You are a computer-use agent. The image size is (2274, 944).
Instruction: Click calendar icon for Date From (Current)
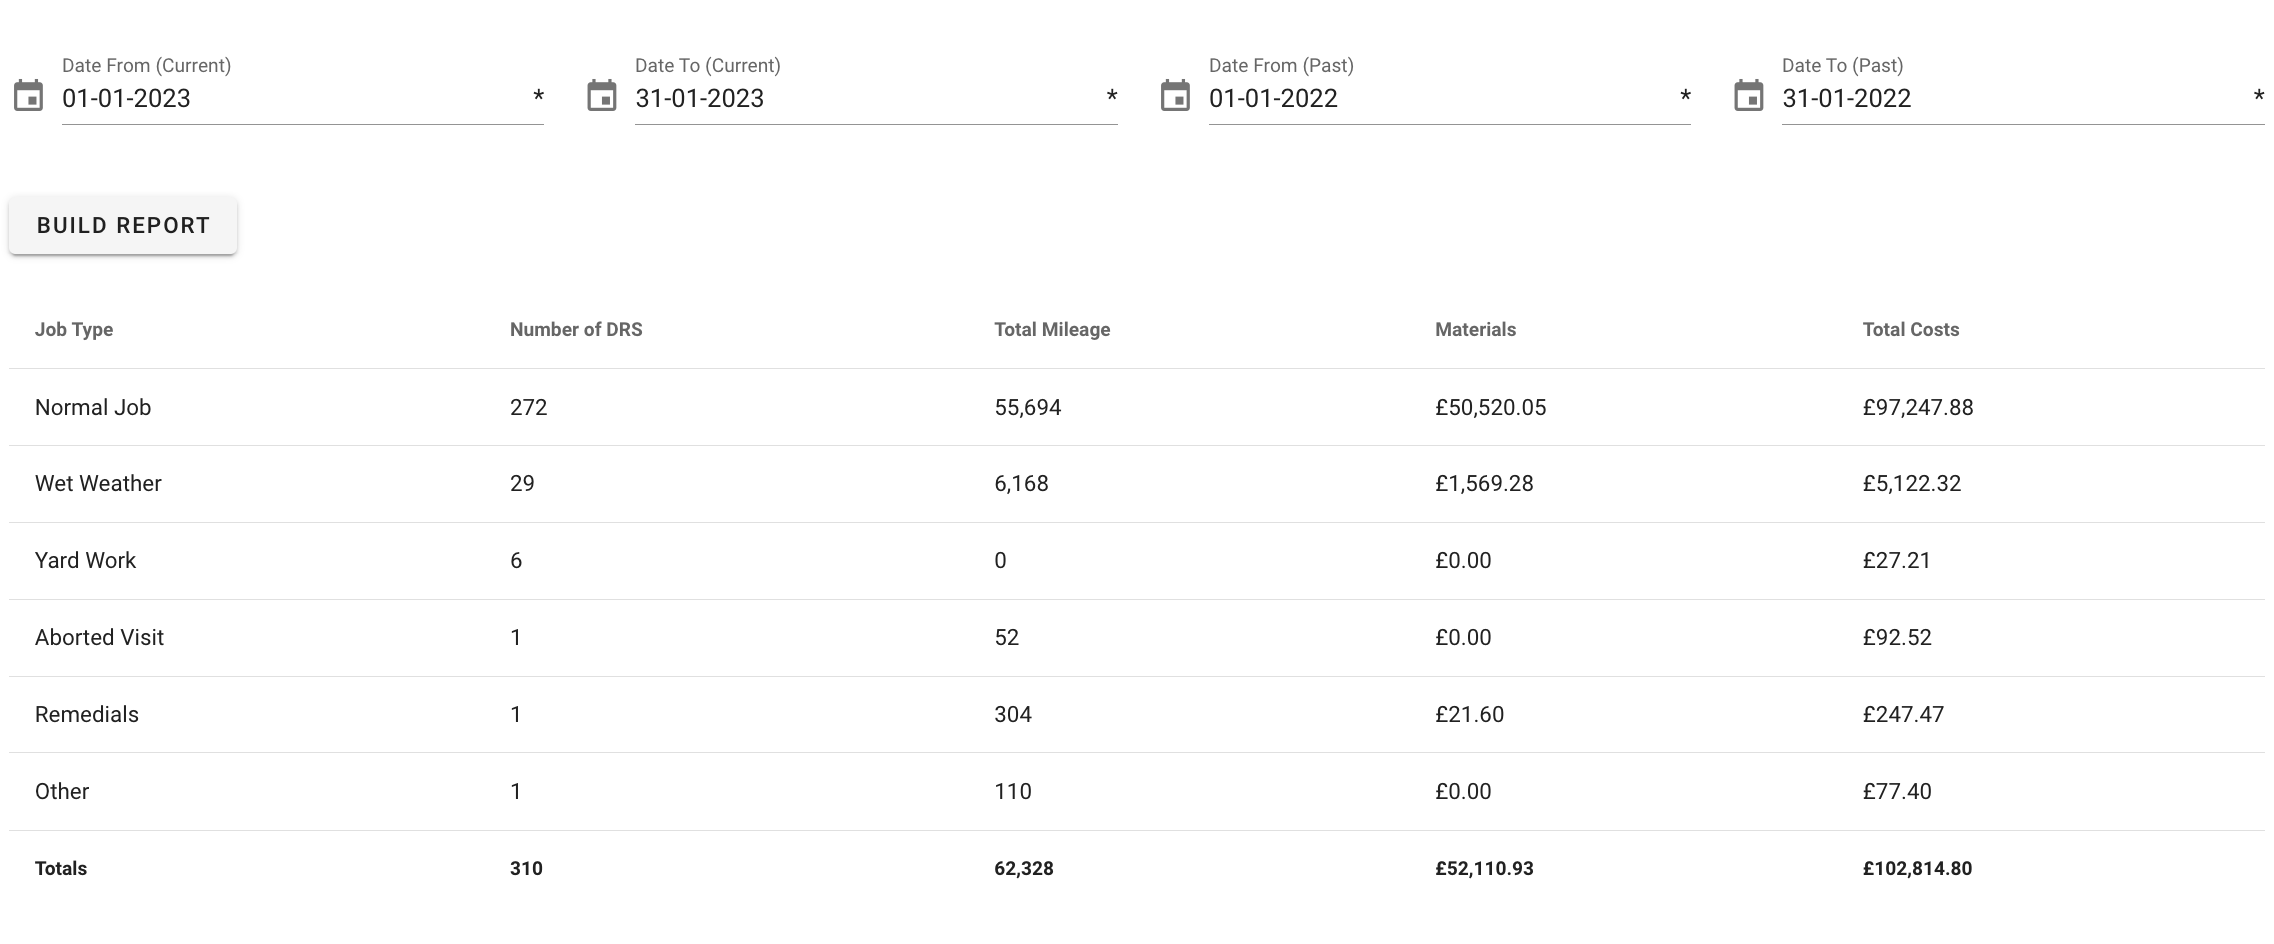click(28, 97)
